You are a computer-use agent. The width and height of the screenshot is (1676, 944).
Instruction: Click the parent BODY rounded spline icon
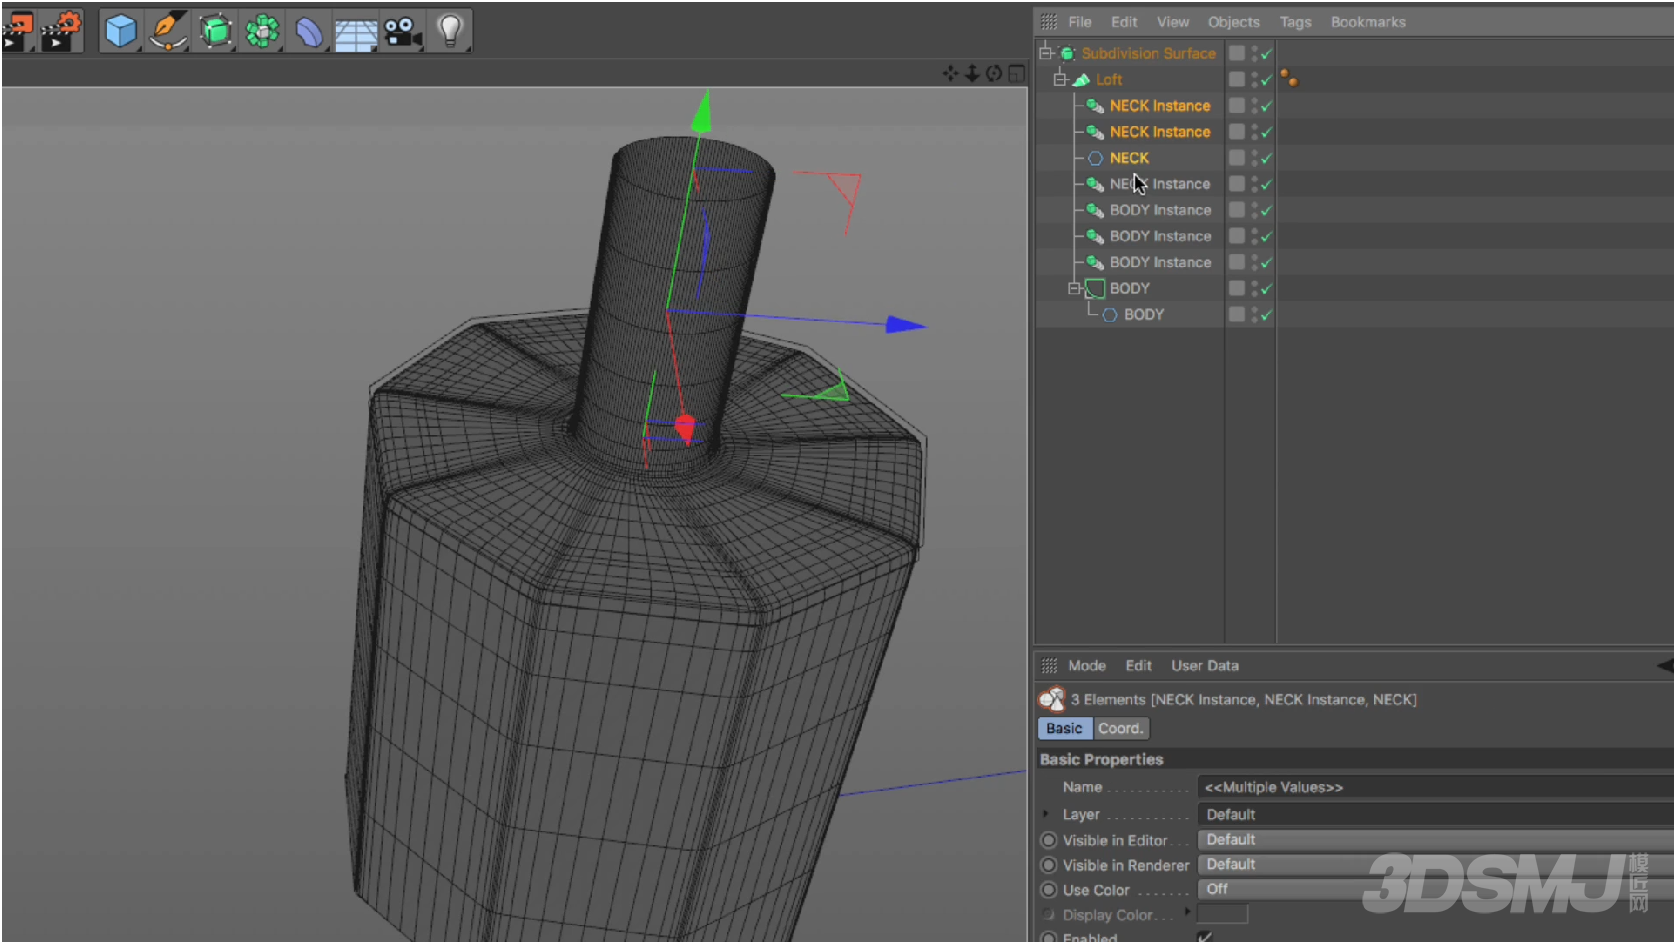(1096, 288)
